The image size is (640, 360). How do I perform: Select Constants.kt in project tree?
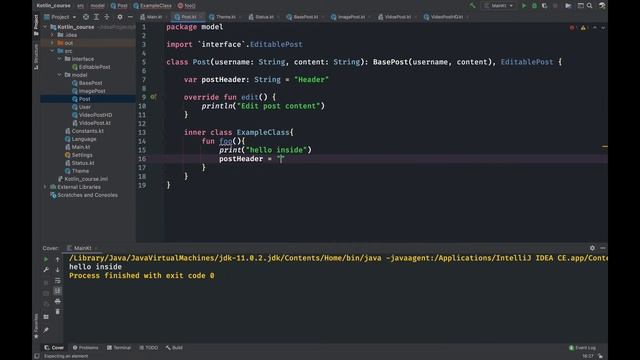point(84,131)
